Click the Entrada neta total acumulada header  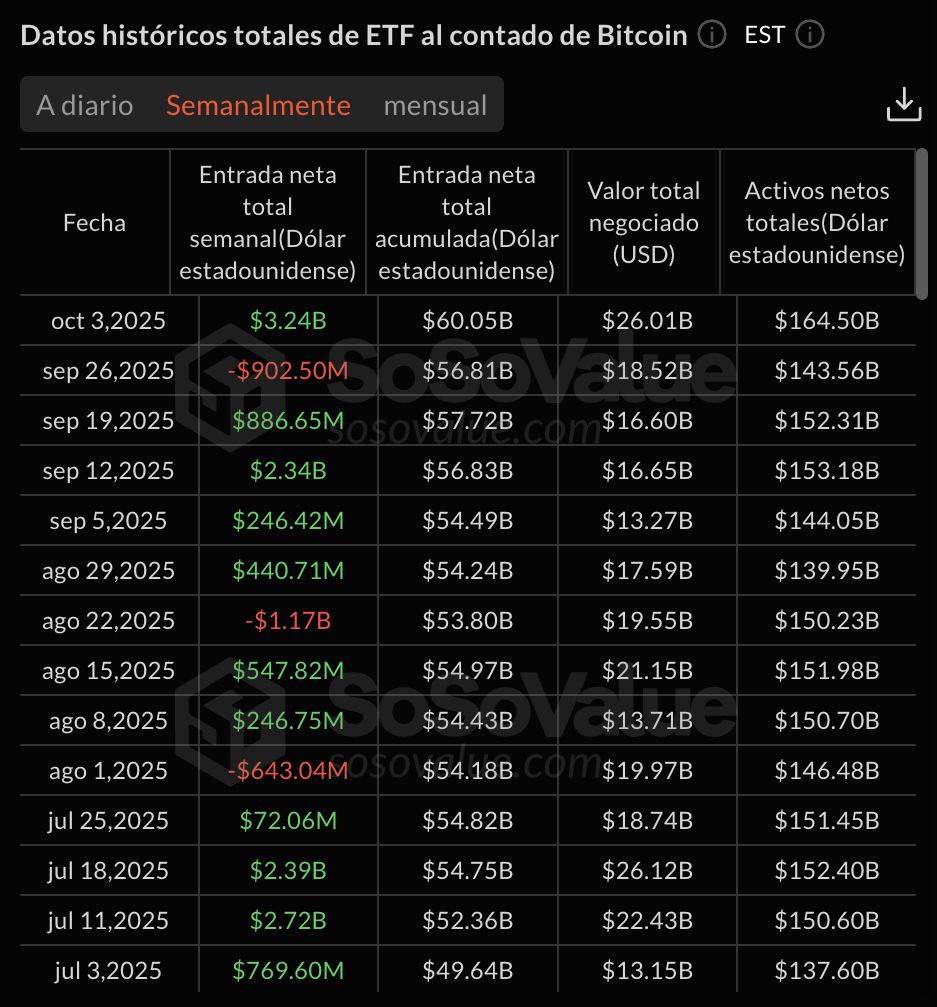tap(466, 222)
